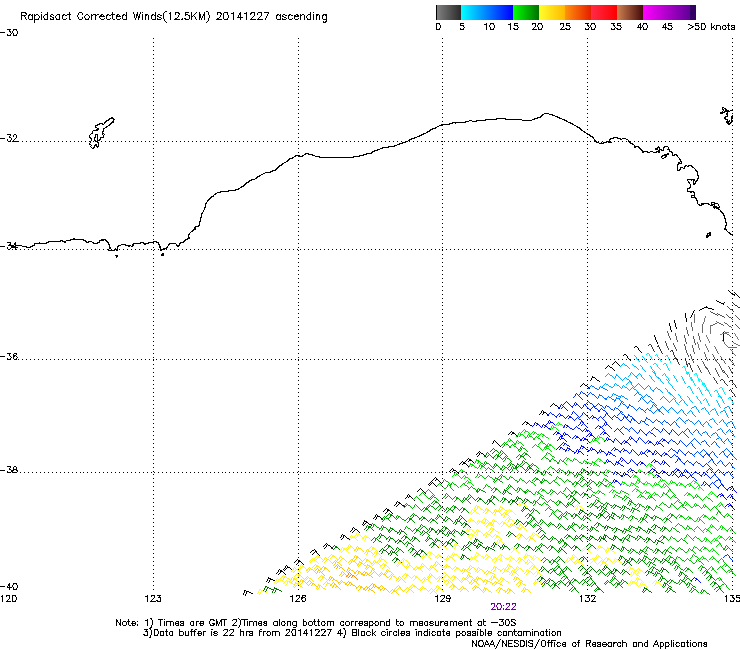The width and height of the screenshot is (740, 650).
Task: Click the "Data buffer is 22 hrs" note line
Action: pyautogui.click(x=352, y=633)
